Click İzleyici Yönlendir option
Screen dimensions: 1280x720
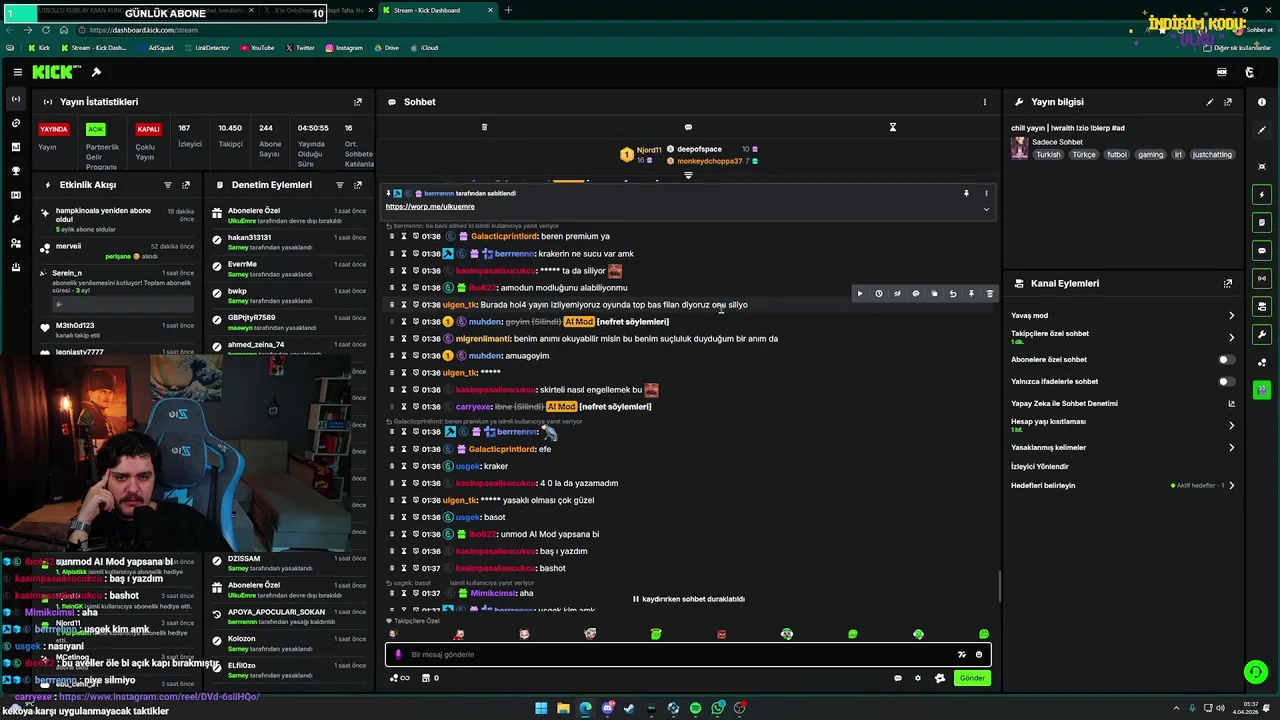click(1040, 466)
